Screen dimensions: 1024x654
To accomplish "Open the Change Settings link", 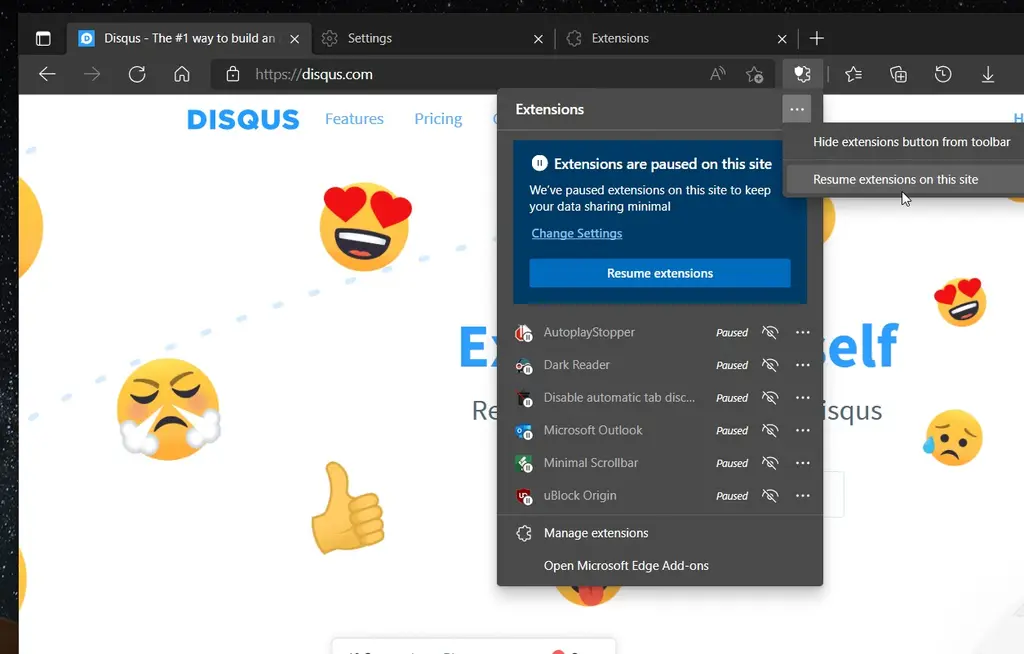I will click(x=576, y=233).
